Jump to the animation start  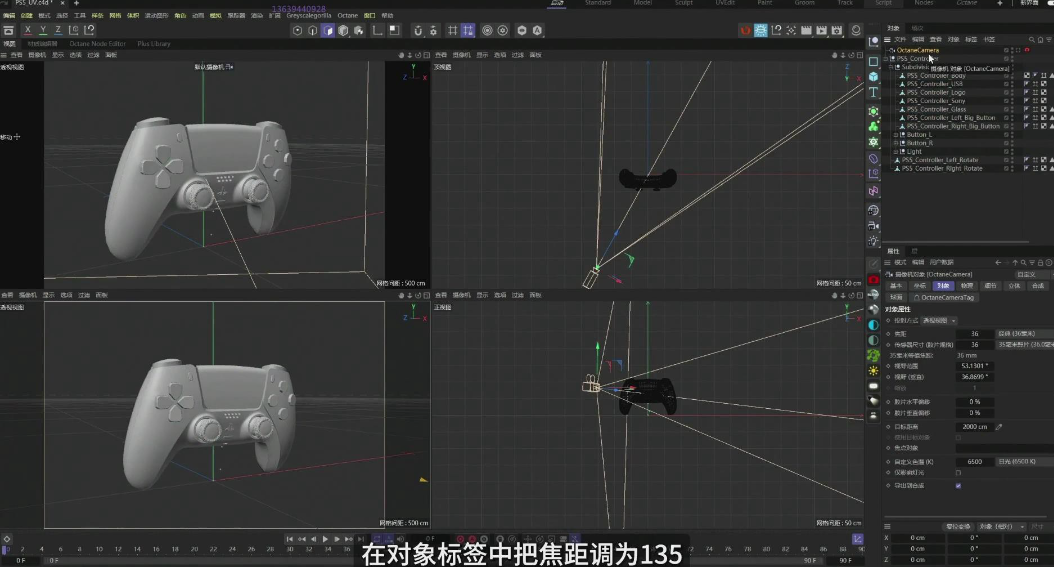[289, 539]
